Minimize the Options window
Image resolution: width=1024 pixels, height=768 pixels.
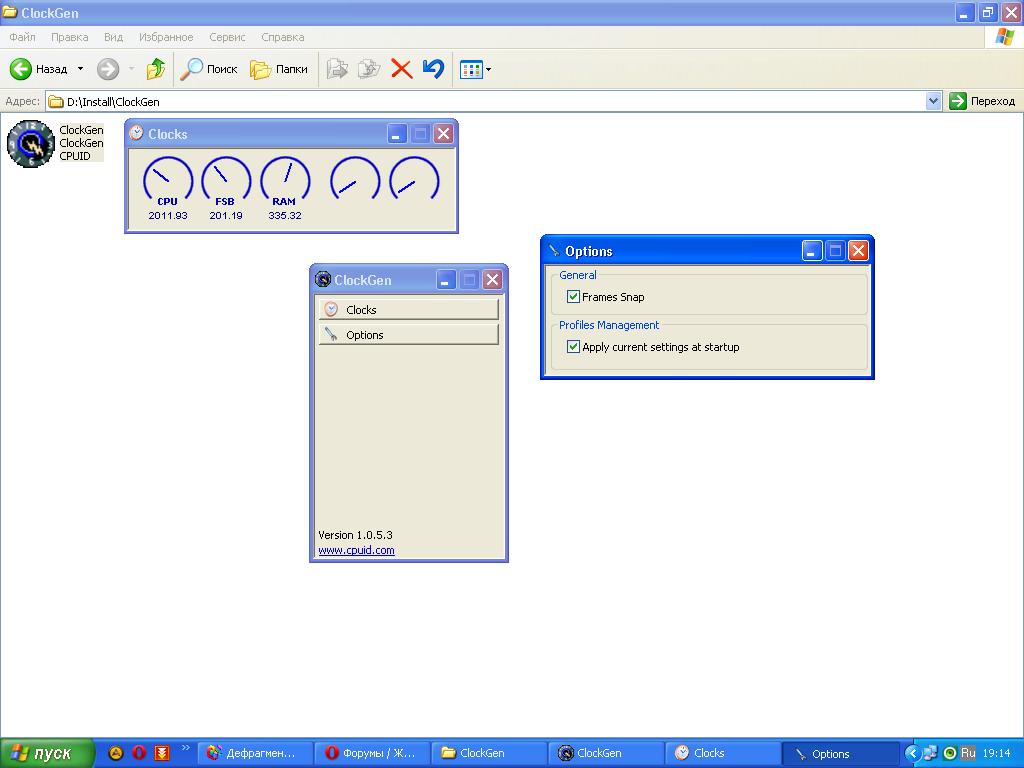(x=812, y=251)
